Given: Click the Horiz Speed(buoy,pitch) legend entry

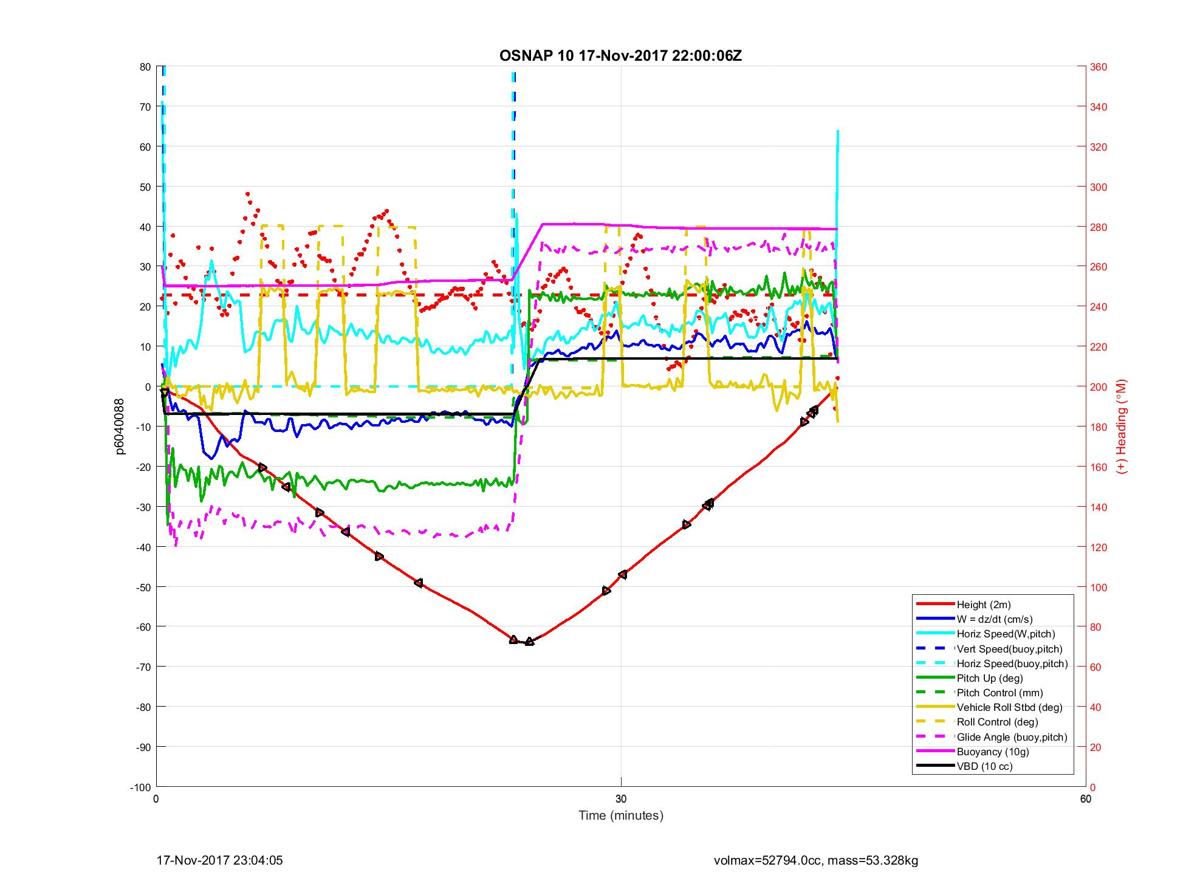Looking at the screenshot, I should coord(1013,663).
